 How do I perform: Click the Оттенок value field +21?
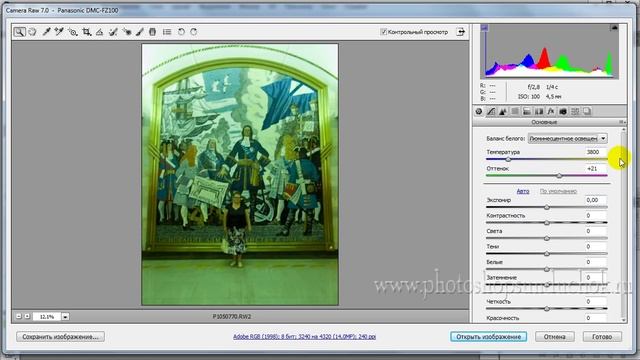(x=596, y=168)
